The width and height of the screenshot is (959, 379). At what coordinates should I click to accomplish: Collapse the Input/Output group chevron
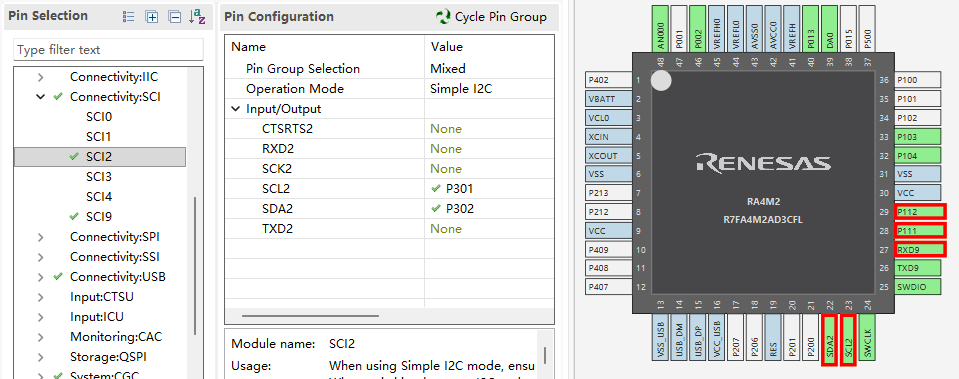coord(235,109)
